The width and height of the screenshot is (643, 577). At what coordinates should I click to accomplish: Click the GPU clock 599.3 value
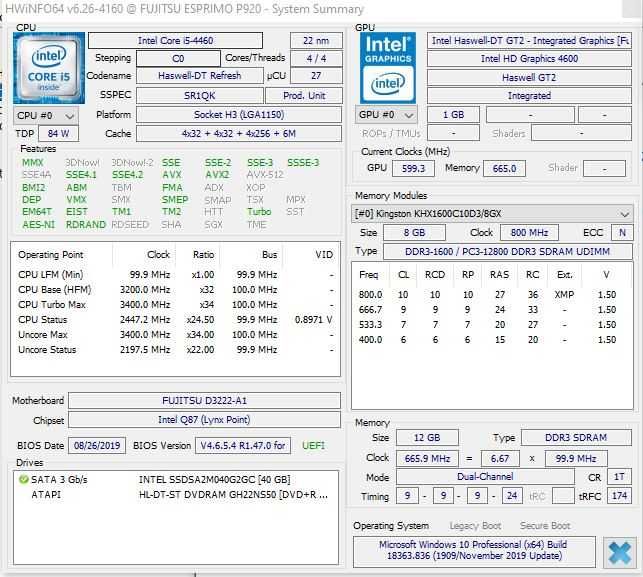point(413,169)
